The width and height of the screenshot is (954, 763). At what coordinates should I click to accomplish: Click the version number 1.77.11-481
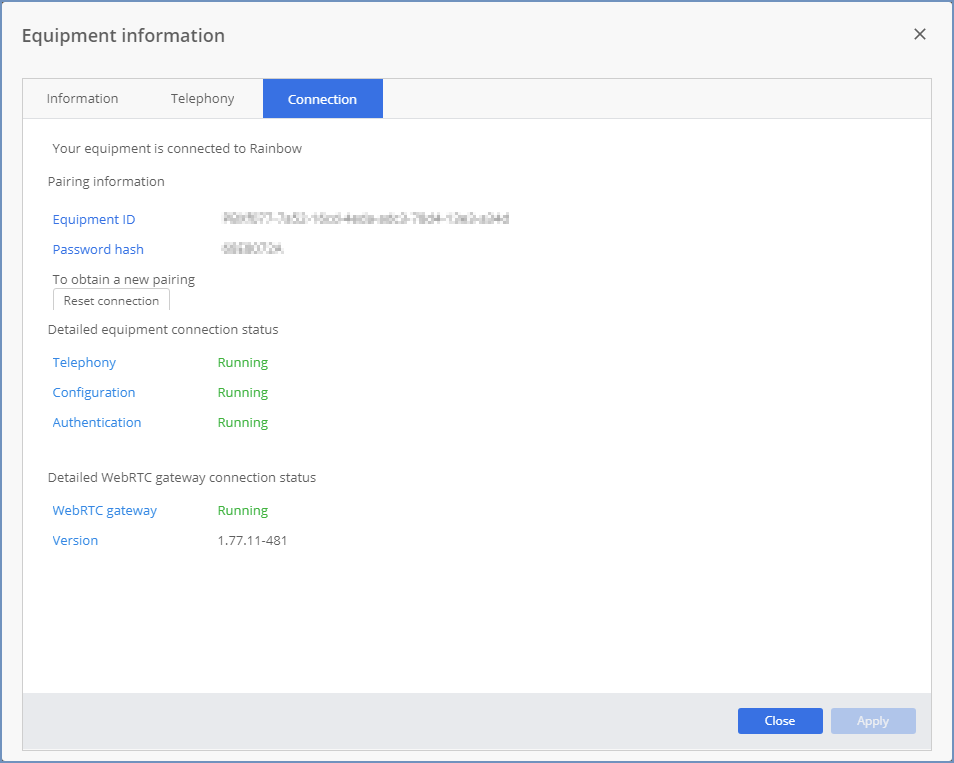(x=252, y=540)
